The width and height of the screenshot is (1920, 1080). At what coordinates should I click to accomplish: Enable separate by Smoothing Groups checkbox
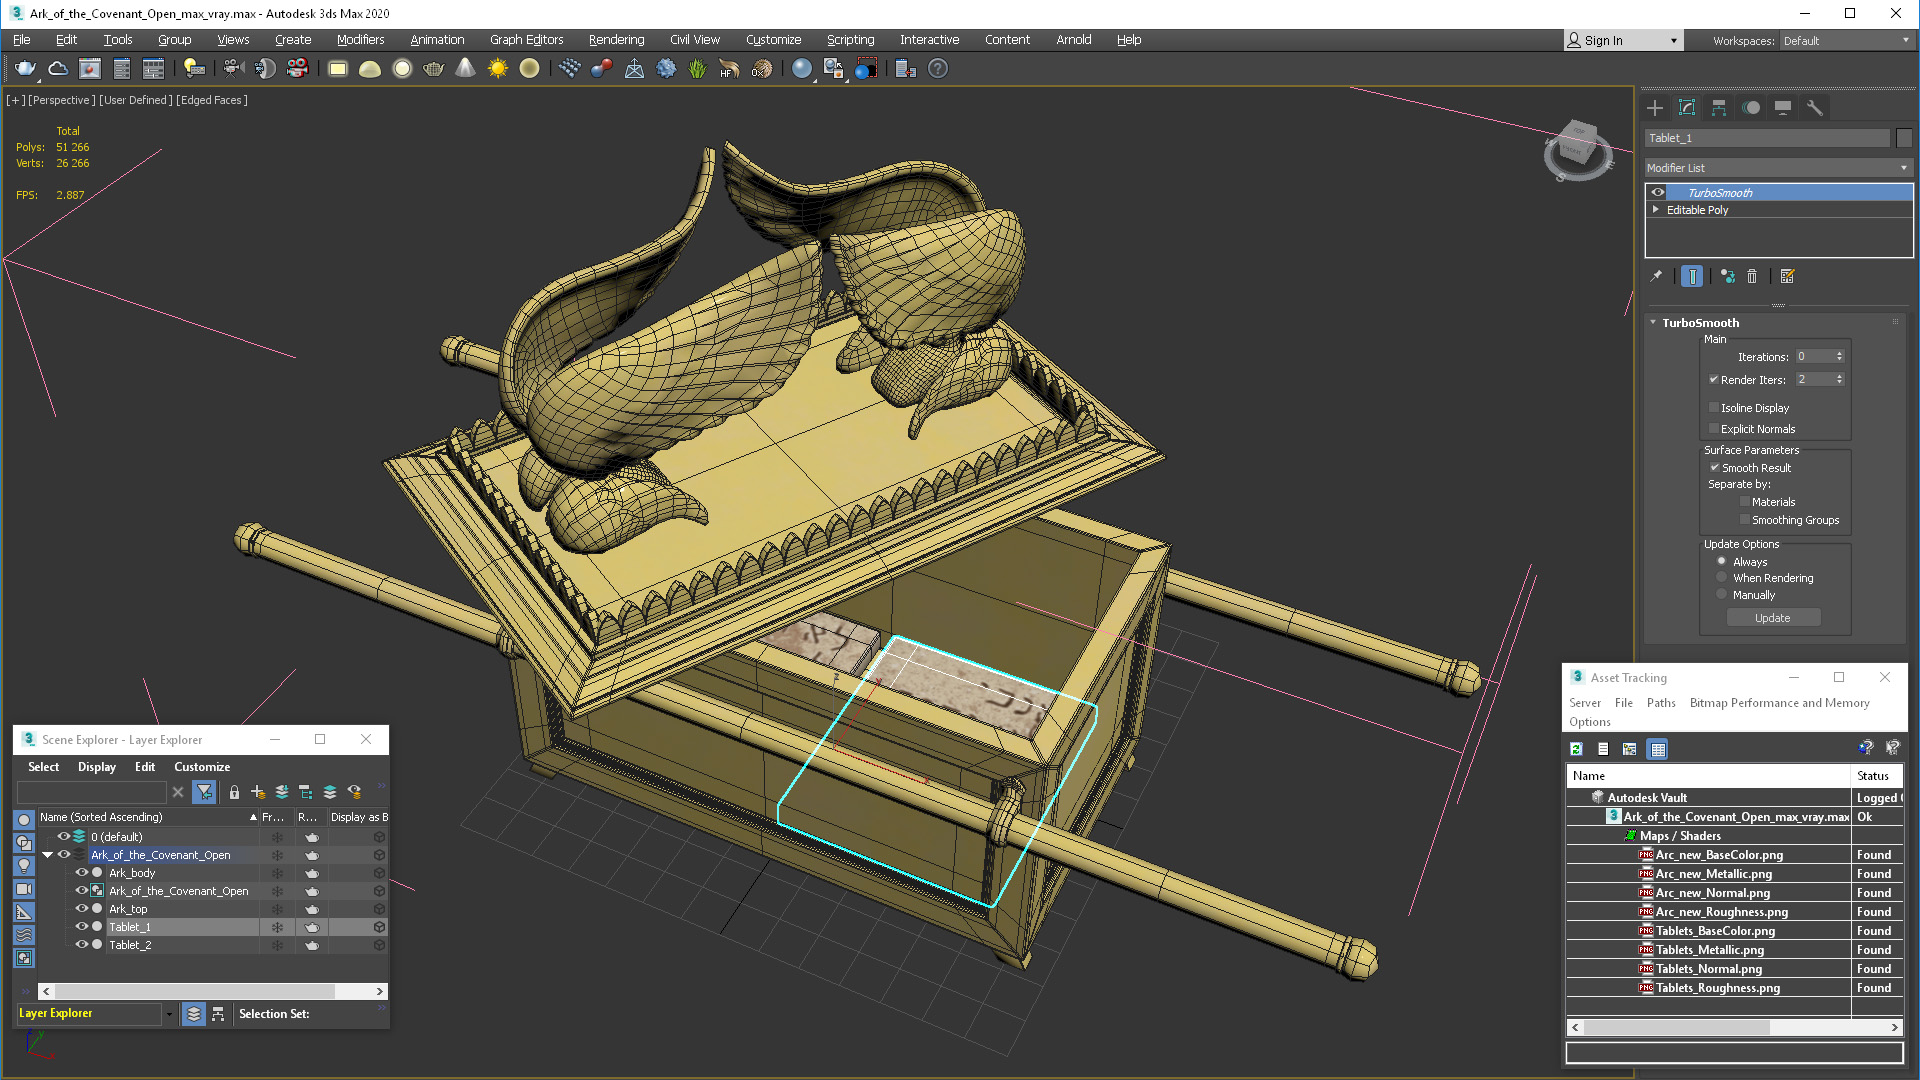click(1745, 520)
